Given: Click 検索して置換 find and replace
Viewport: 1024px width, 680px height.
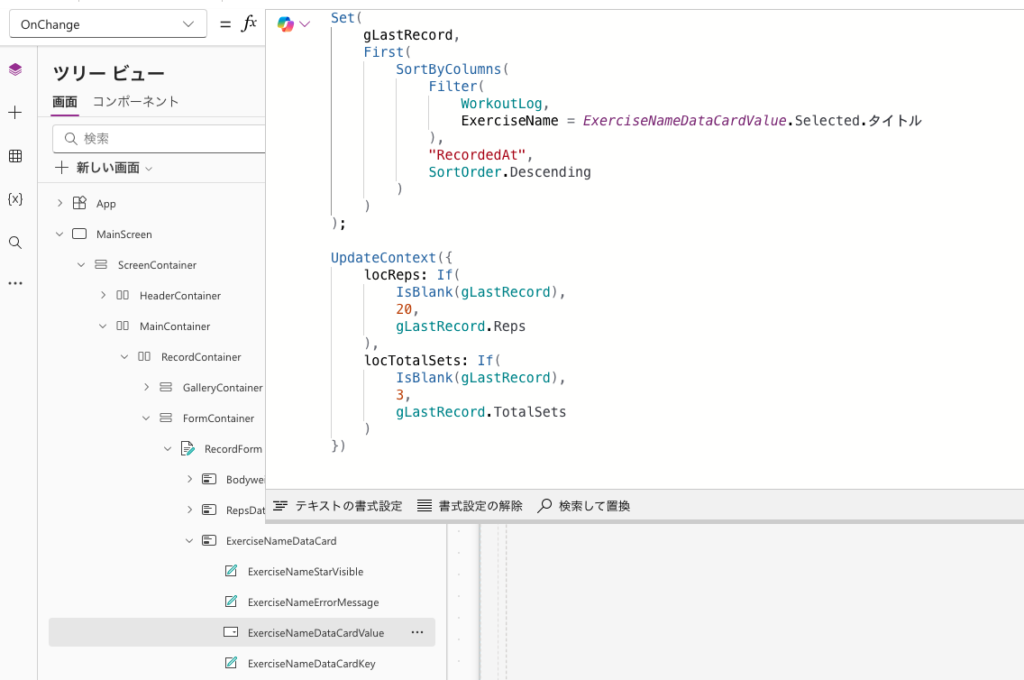Looking at the screenshot, I should [x=584, y=506].
